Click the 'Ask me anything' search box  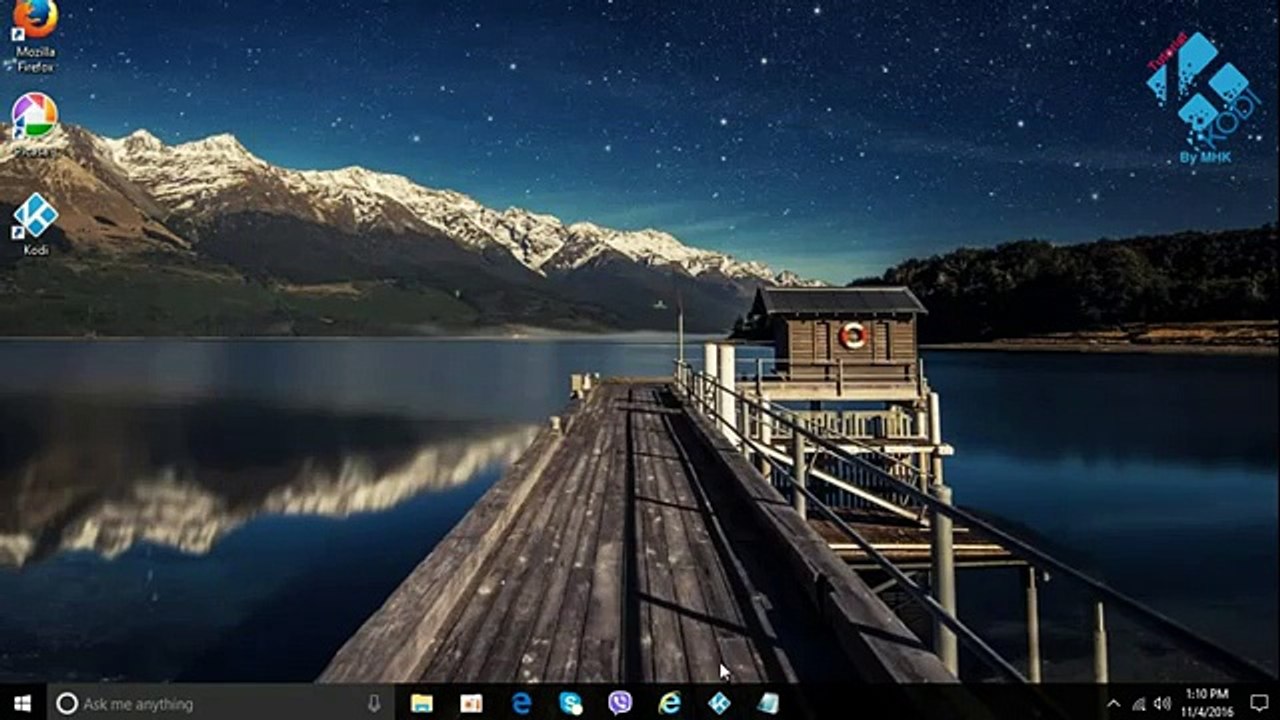point(222,703)
